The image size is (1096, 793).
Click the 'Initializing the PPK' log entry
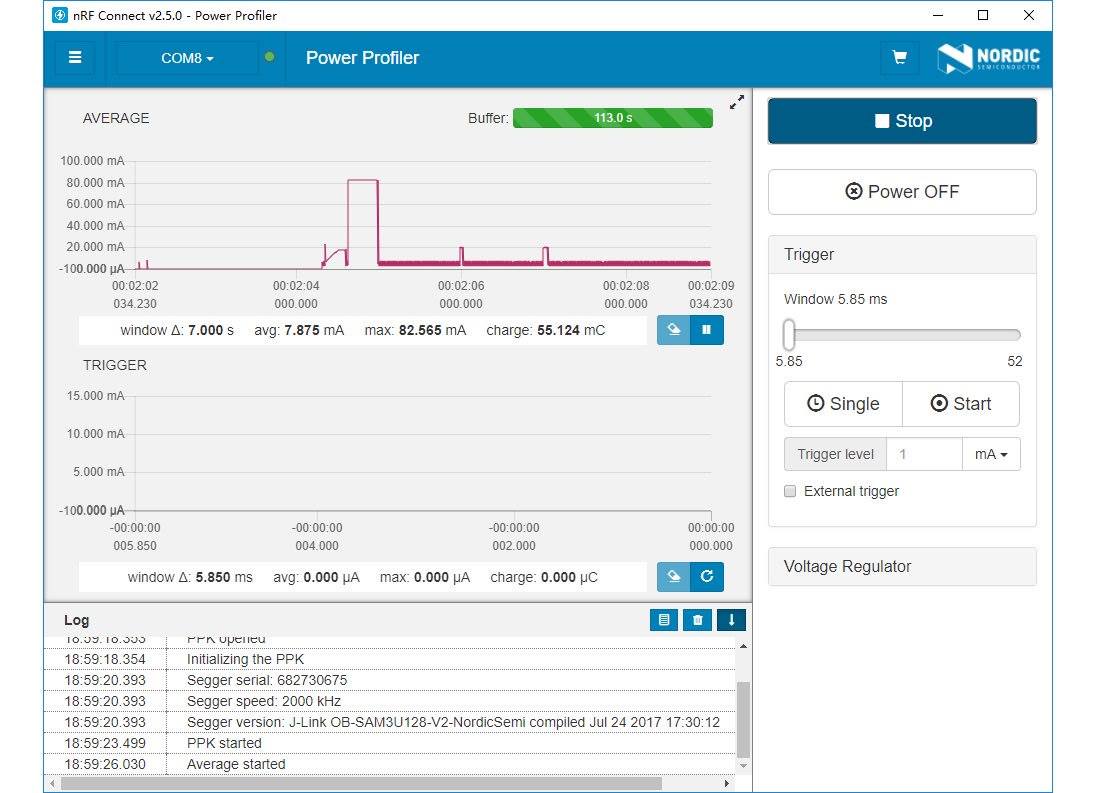tap(245, 660)
